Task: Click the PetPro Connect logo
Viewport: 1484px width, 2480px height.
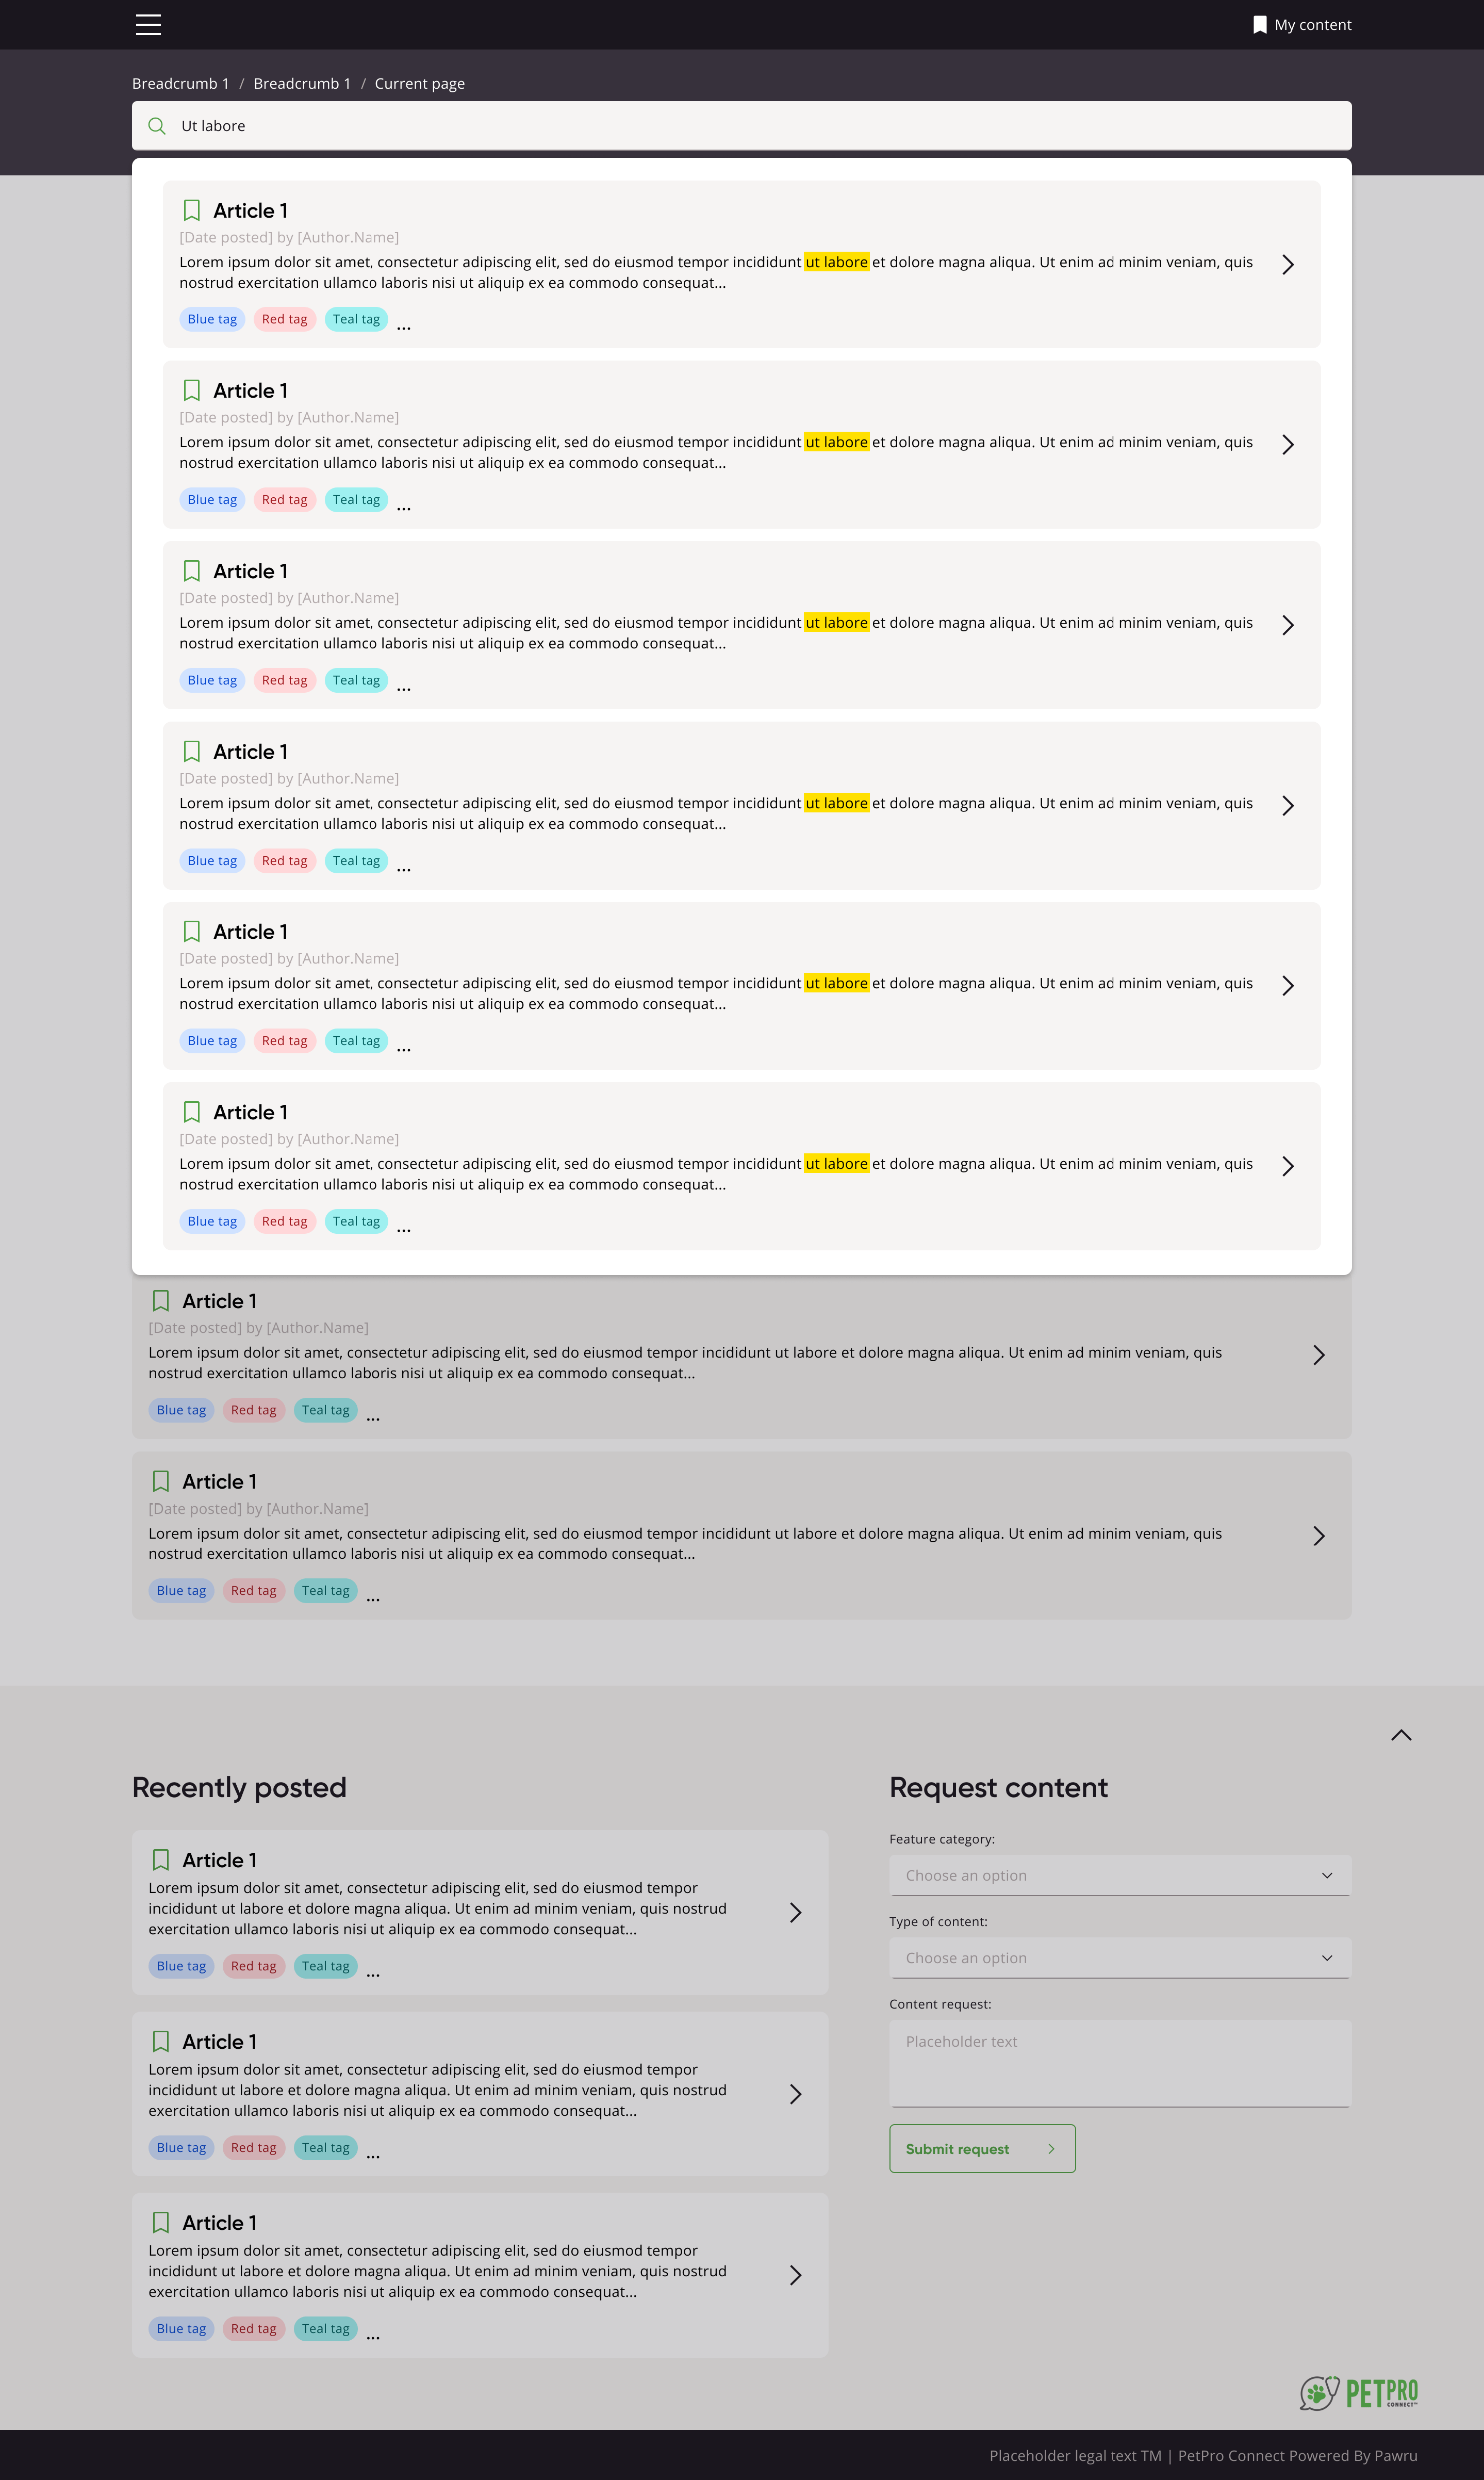Action: click(1358, 2393)
